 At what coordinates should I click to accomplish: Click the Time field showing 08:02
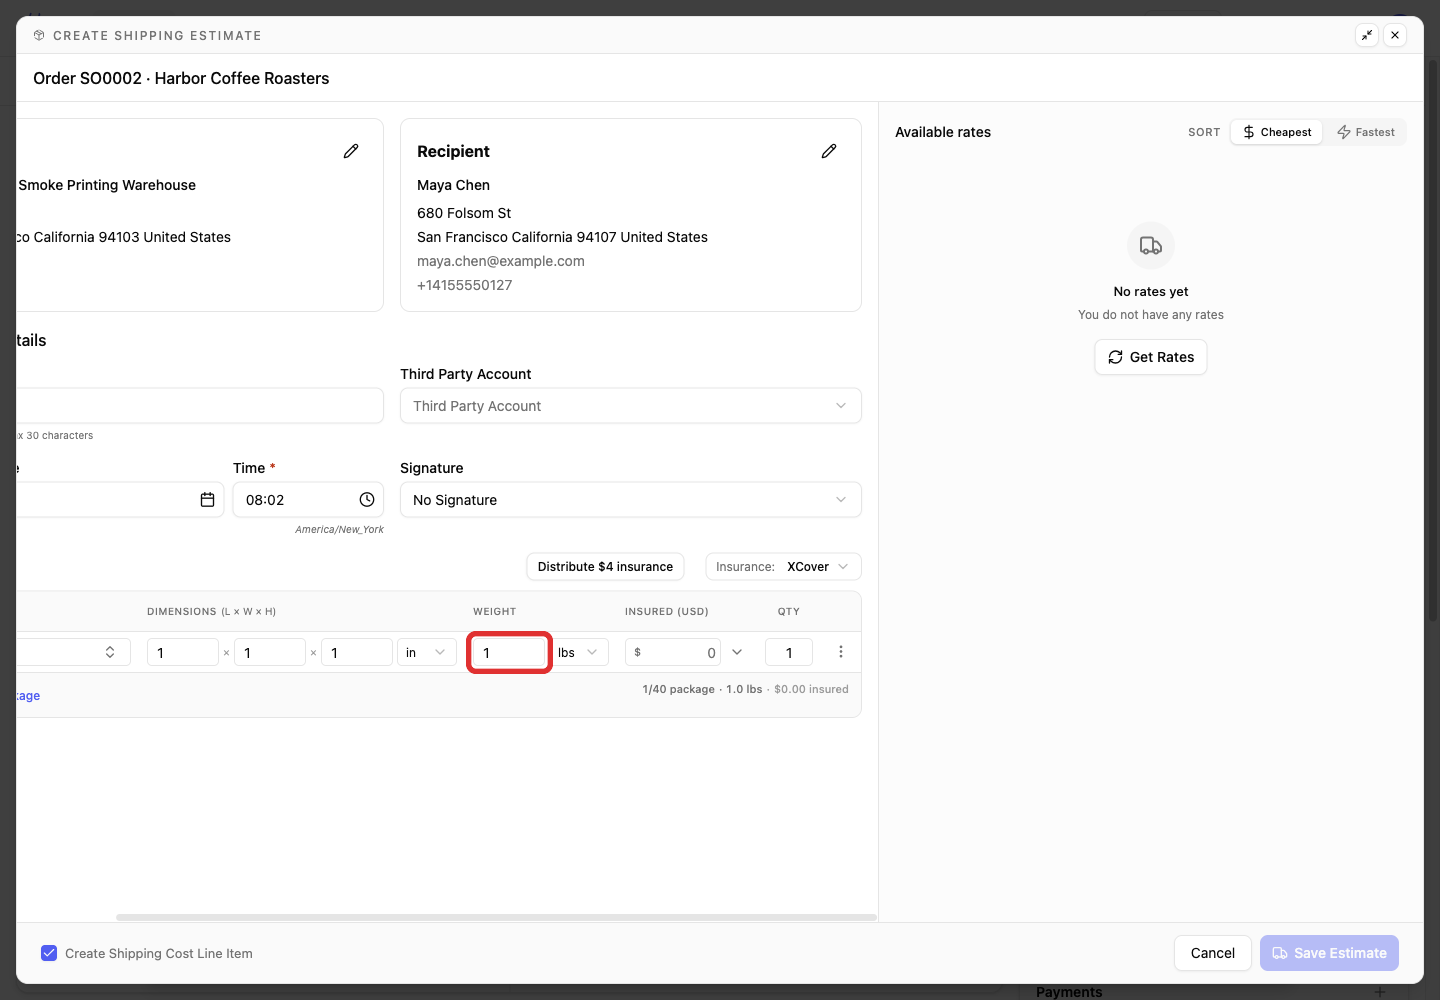308,500
